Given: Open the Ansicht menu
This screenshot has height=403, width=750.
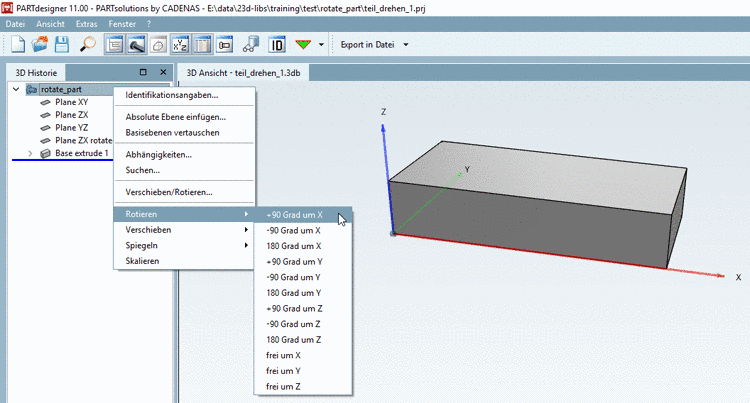Looking at the screenshot, I should (50, 24).
